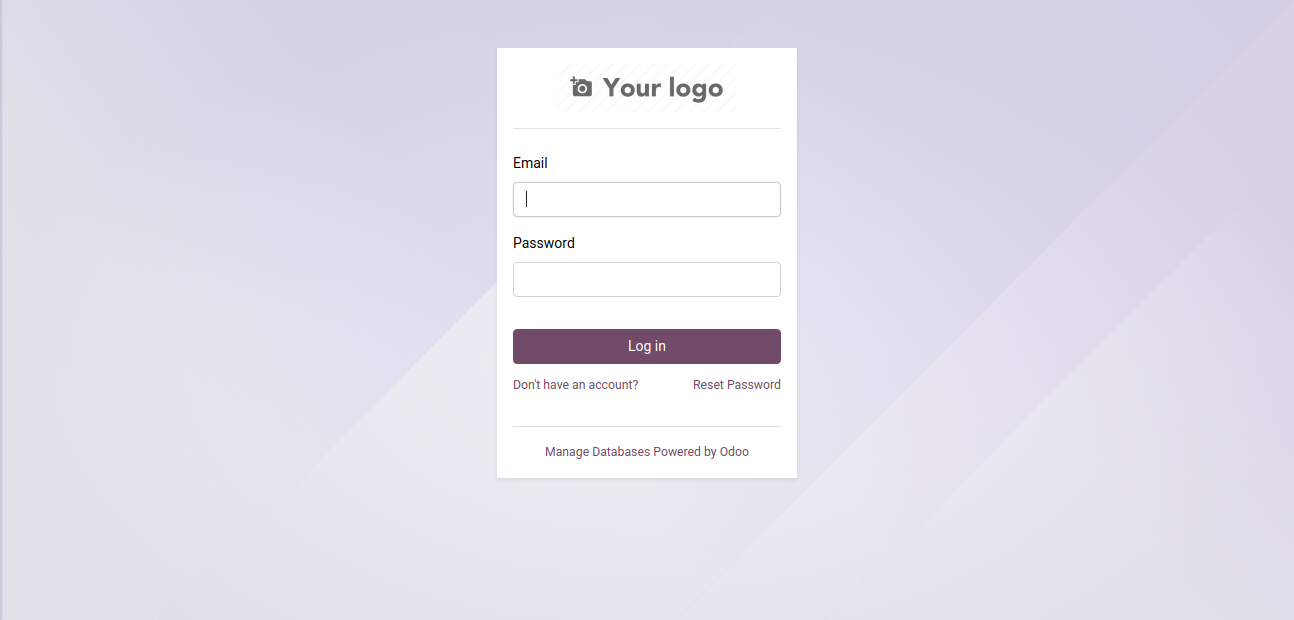This screenshot has width=1294, height=620.
Task: Click the divider line under the logo
Action: coord(647,129)
